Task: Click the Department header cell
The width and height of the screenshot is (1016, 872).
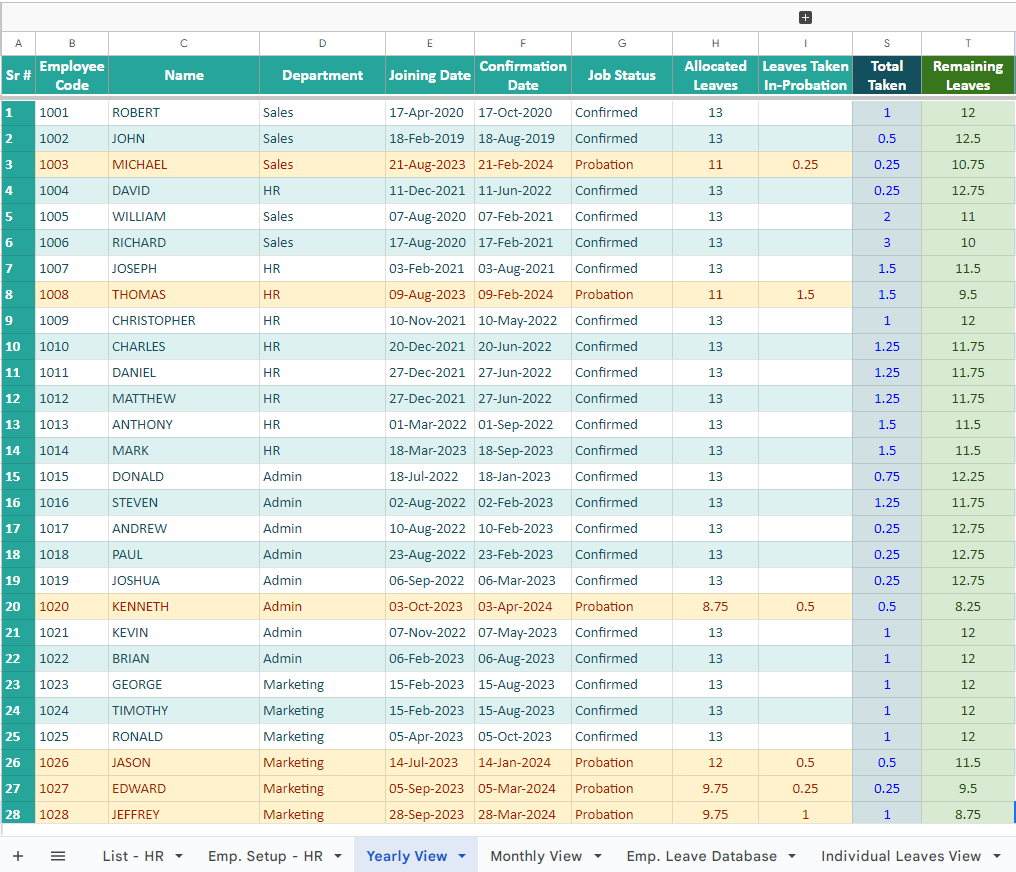Action: coord(322,75)
